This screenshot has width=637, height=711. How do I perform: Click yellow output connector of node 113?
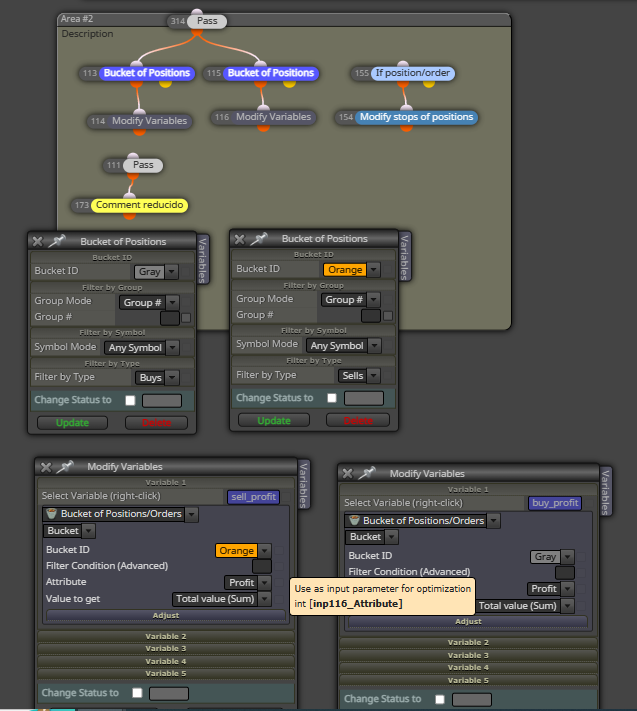(165, 83)
